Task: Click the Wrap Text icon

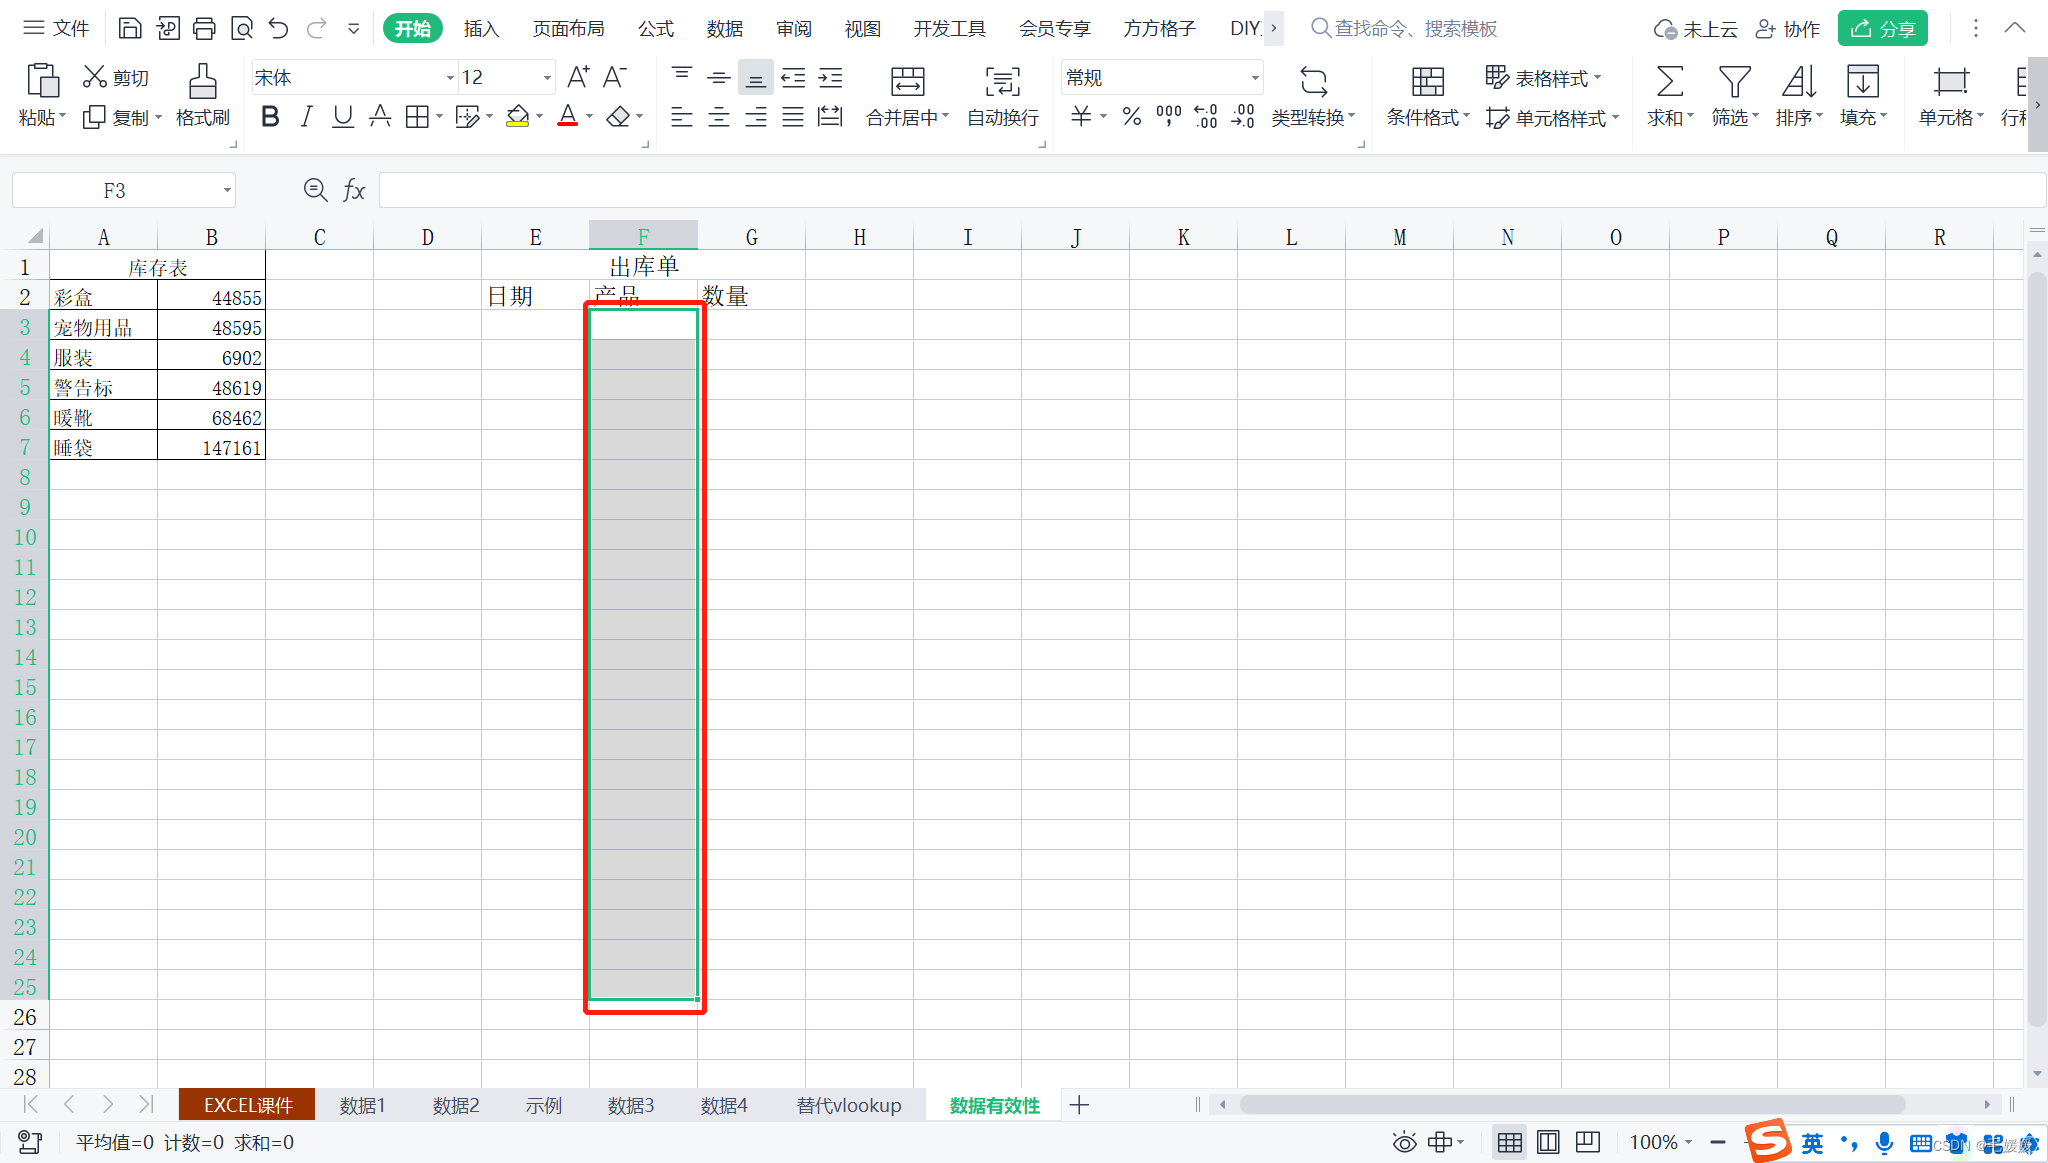Action: tap(1002, 82)
